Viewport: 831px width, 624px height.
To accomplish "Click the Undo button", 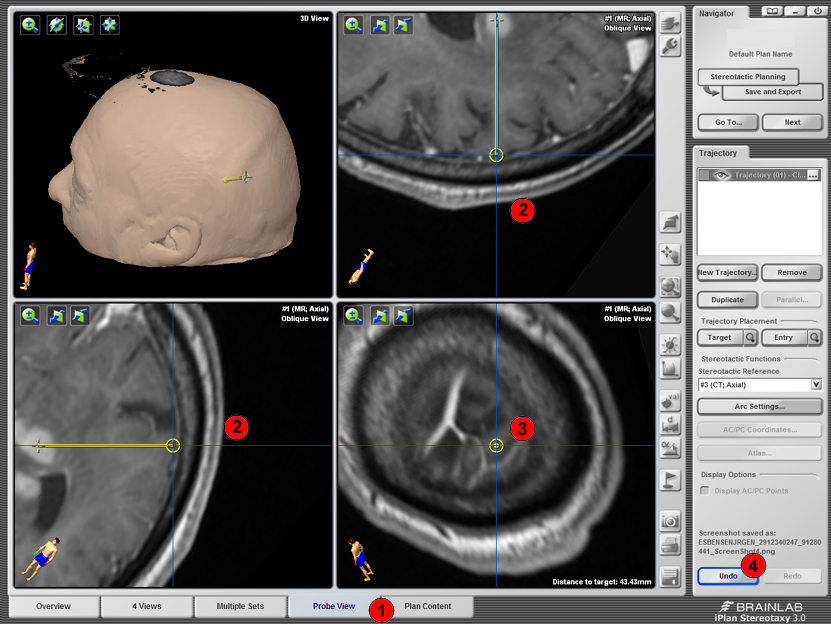I will click(727, 576).
